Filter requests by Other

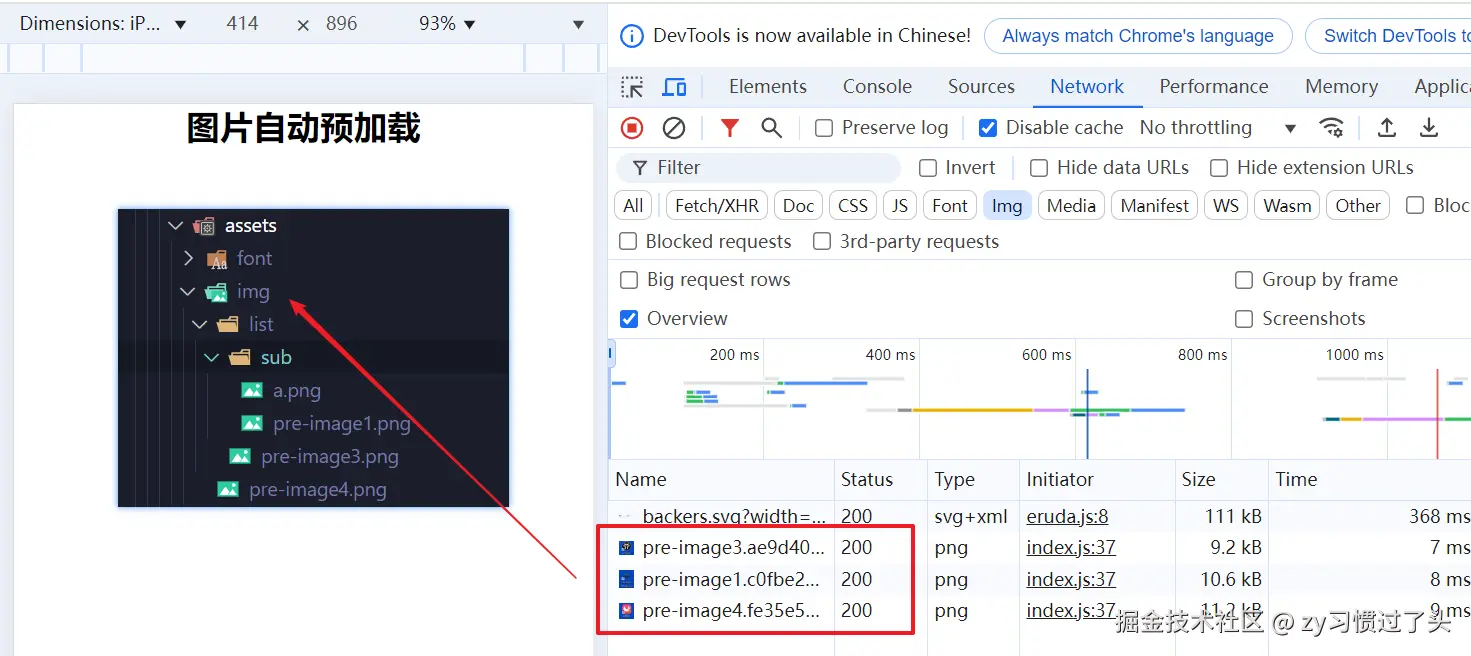(x=1358, y=206)
